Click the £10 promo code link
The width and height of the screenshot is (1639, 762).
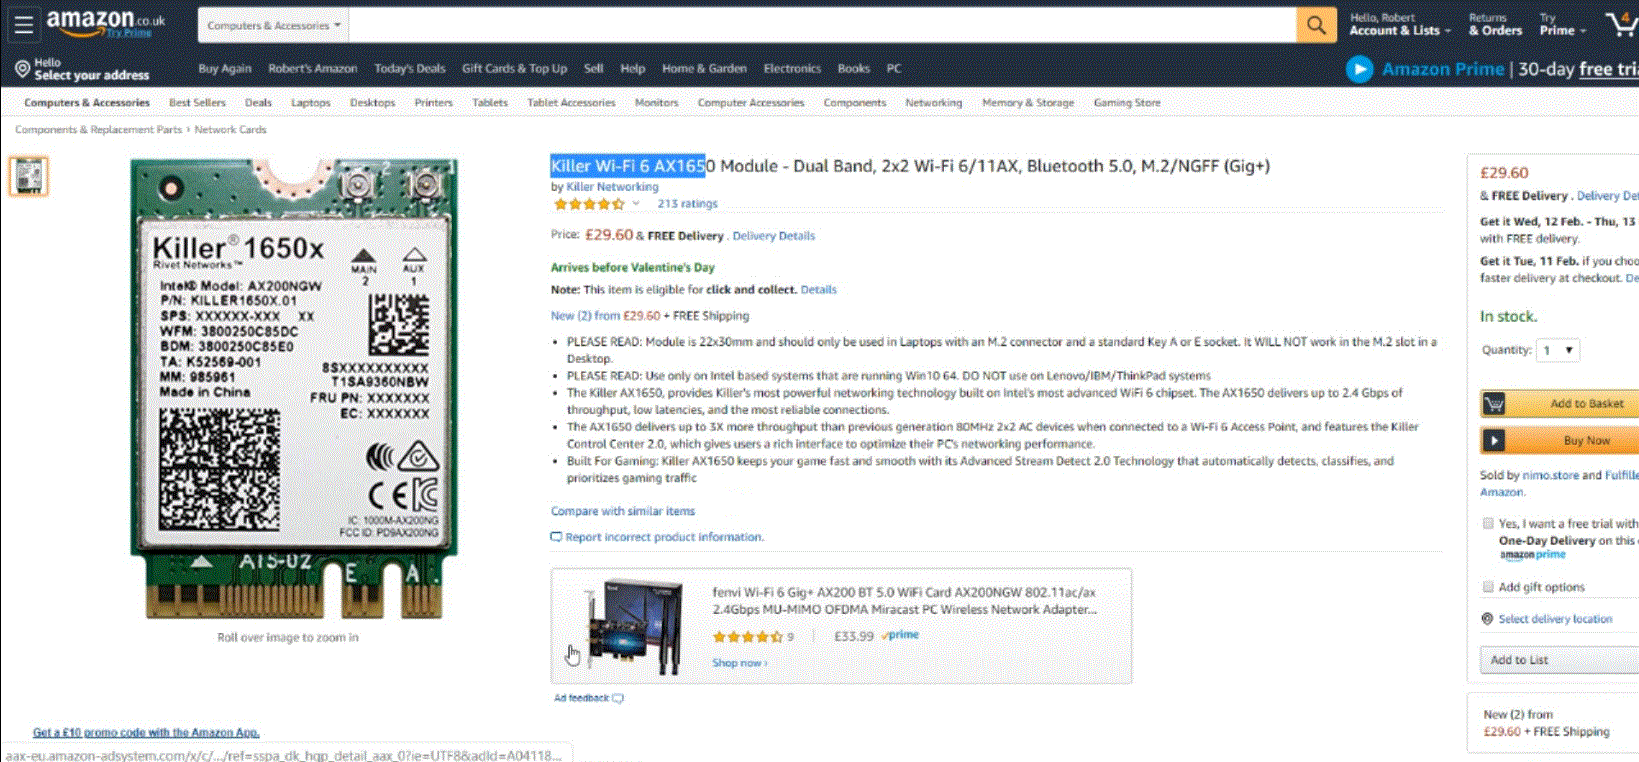pos(146,733)
